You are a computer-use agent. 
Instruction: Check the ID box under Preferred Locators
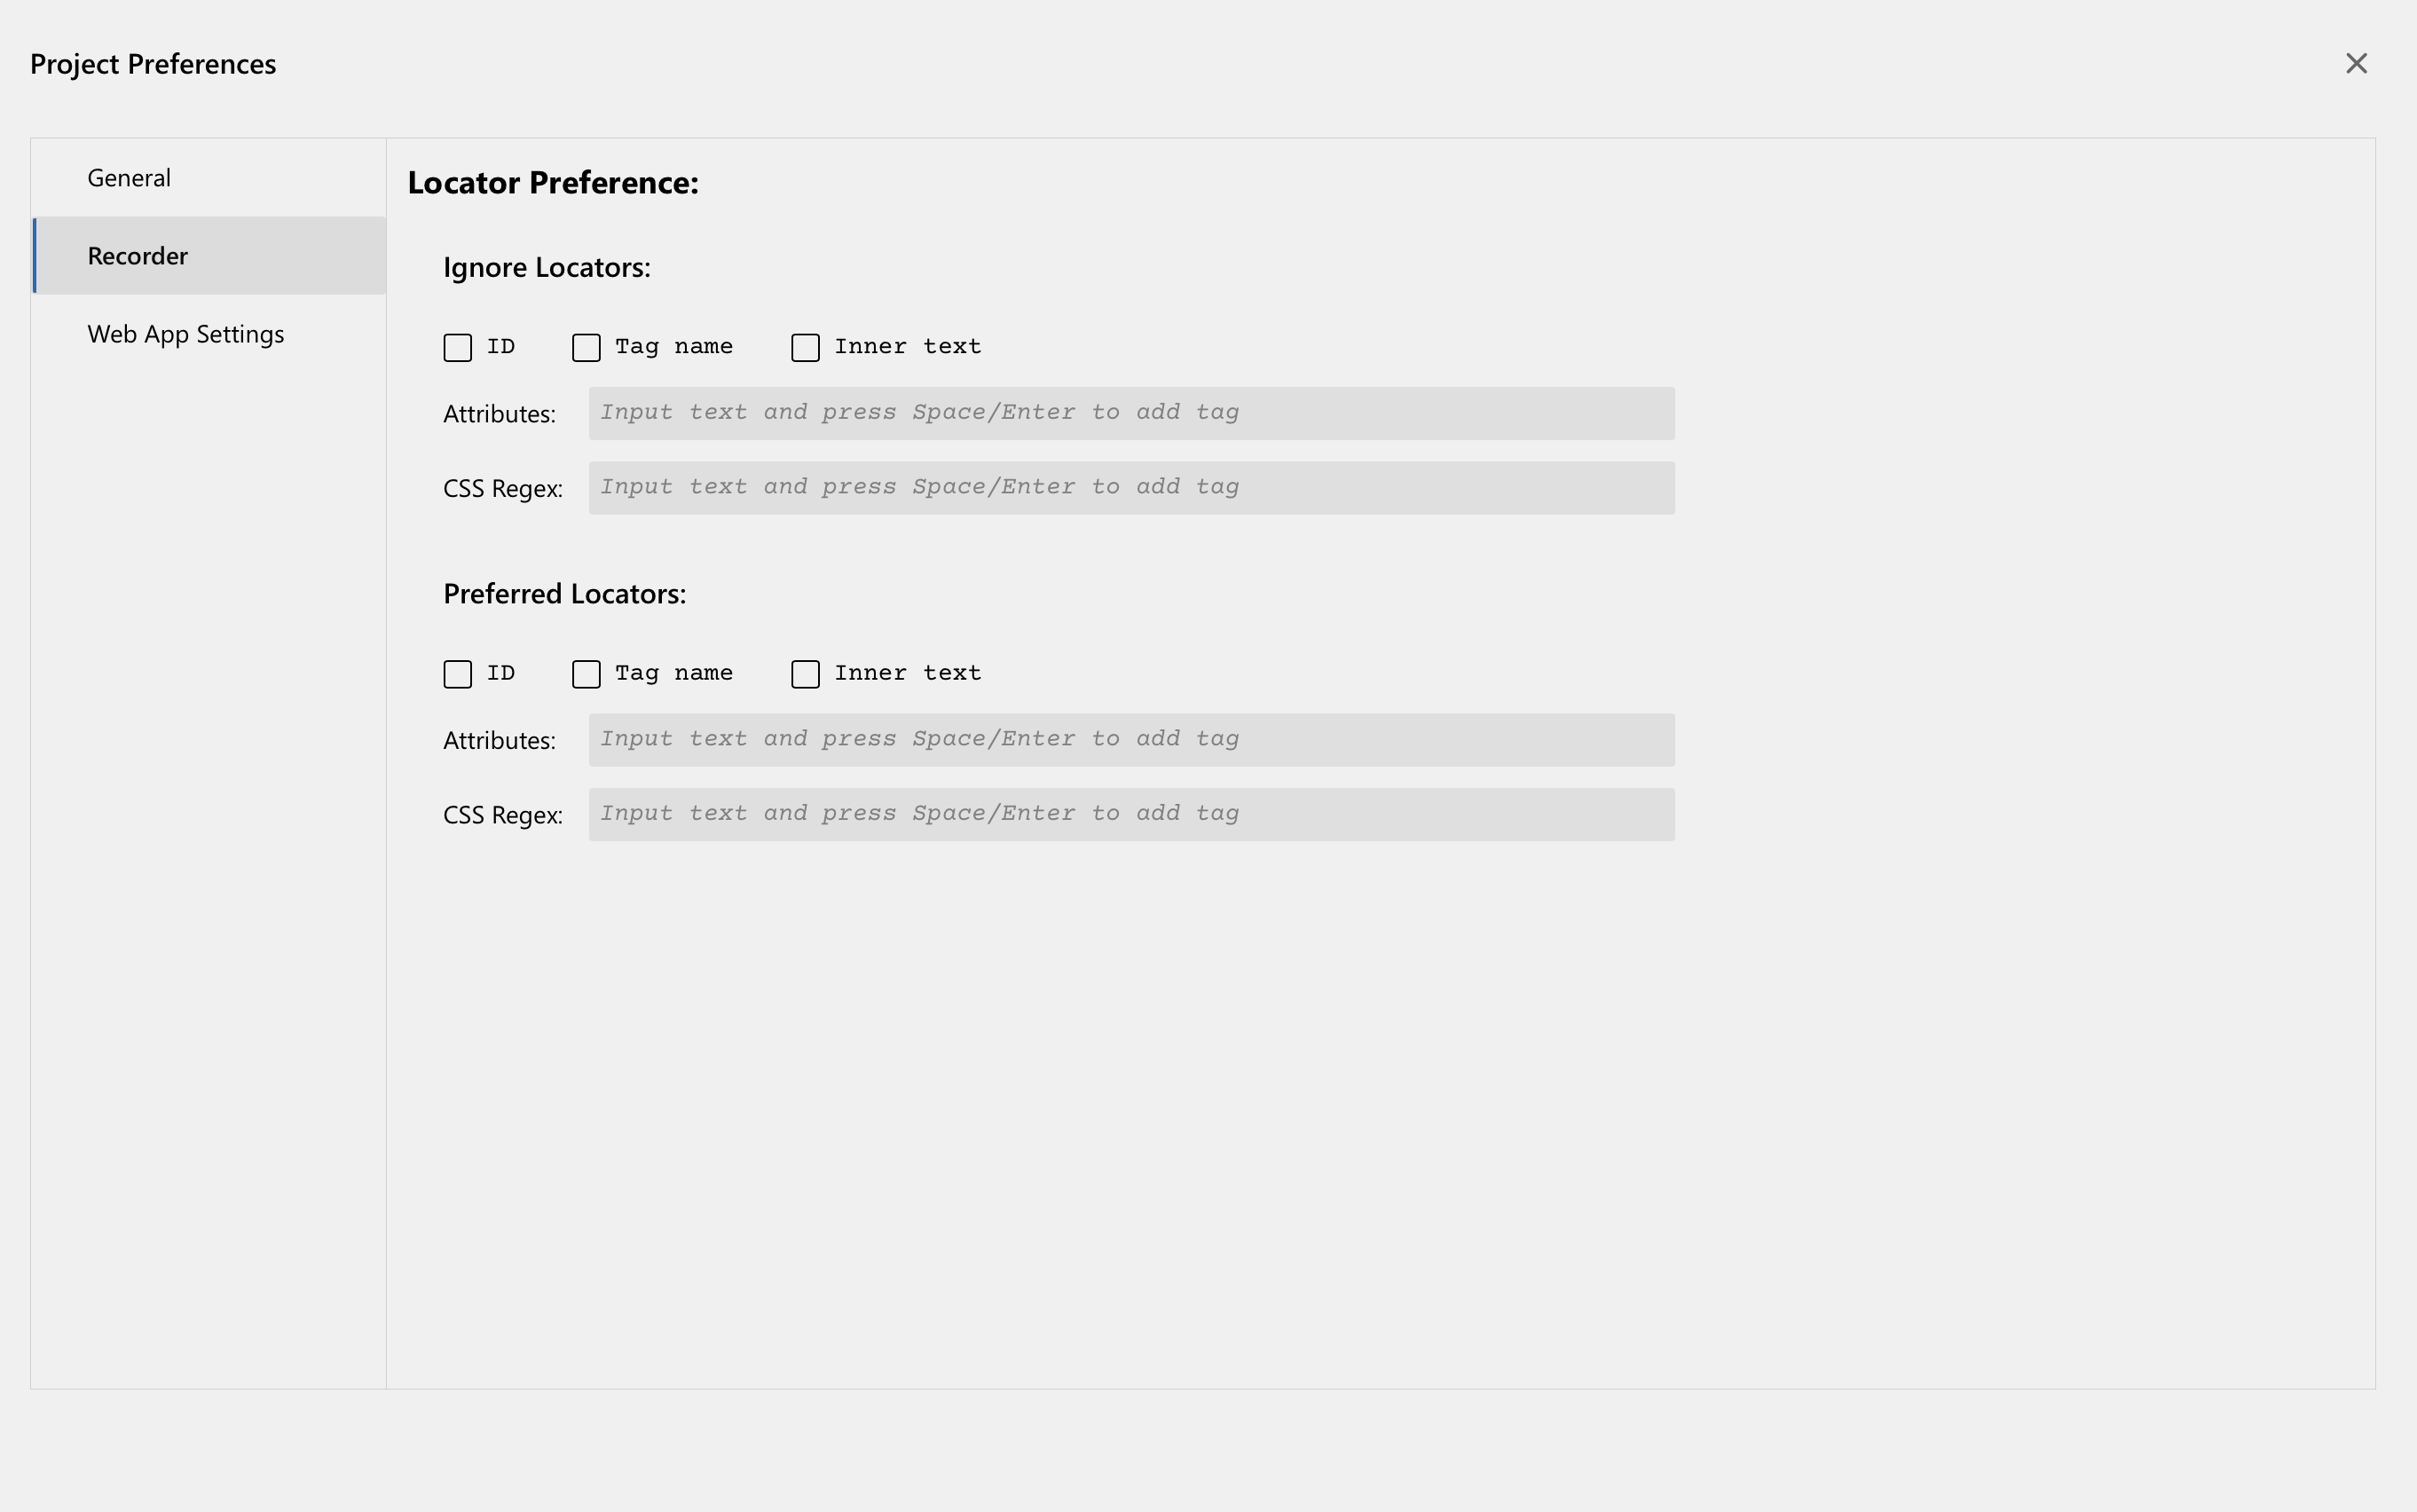[x=458, y=674]
